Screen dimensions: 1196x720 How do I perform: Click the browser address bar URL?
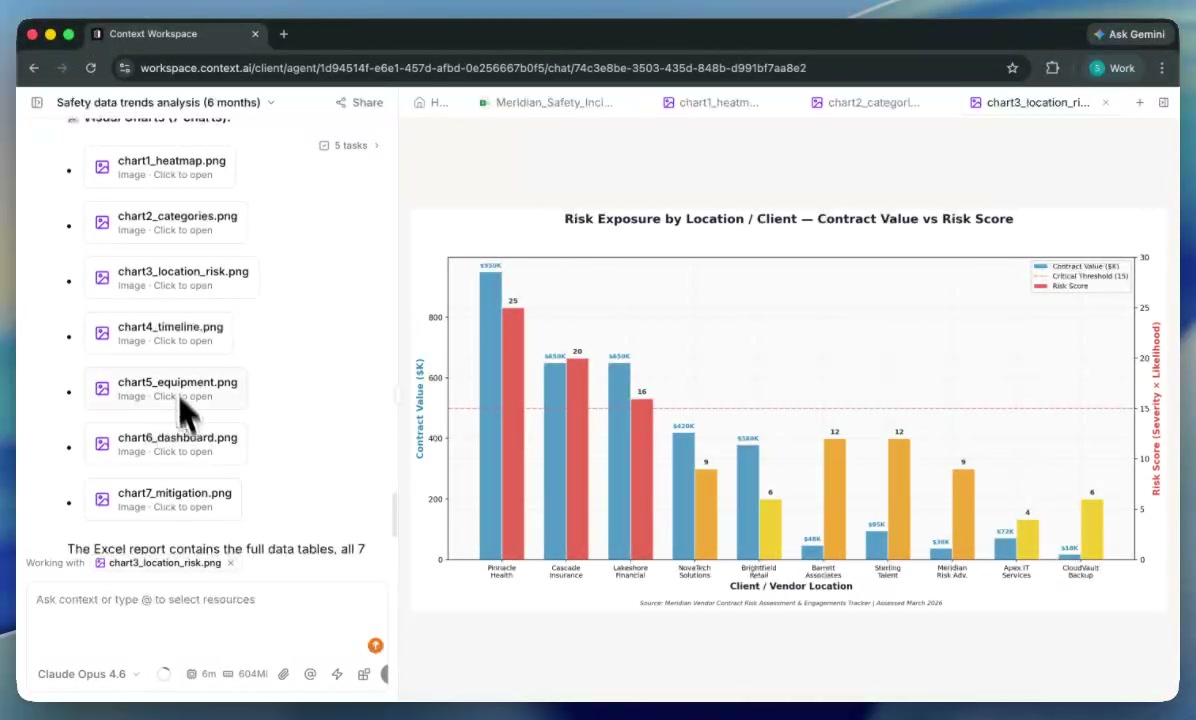(473, 68)
